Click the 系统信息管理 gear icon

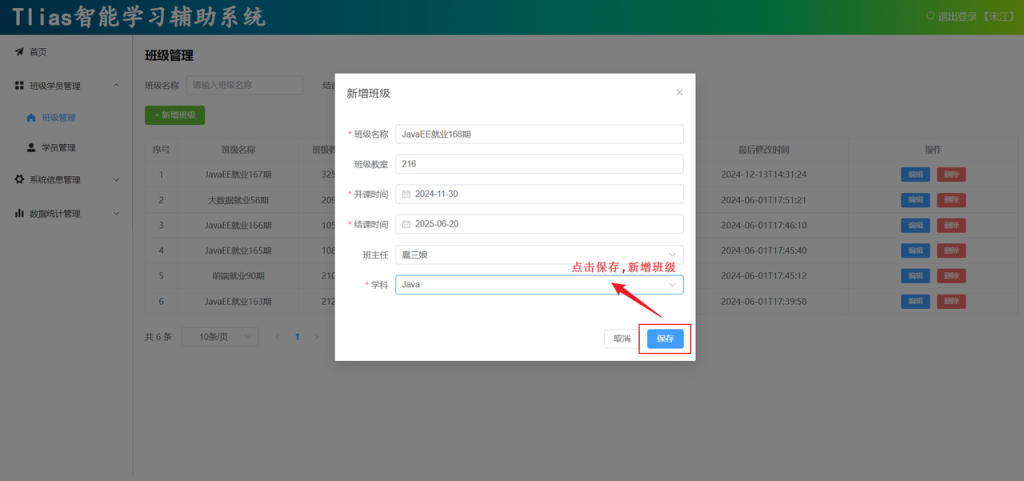(x=19, y=180)
